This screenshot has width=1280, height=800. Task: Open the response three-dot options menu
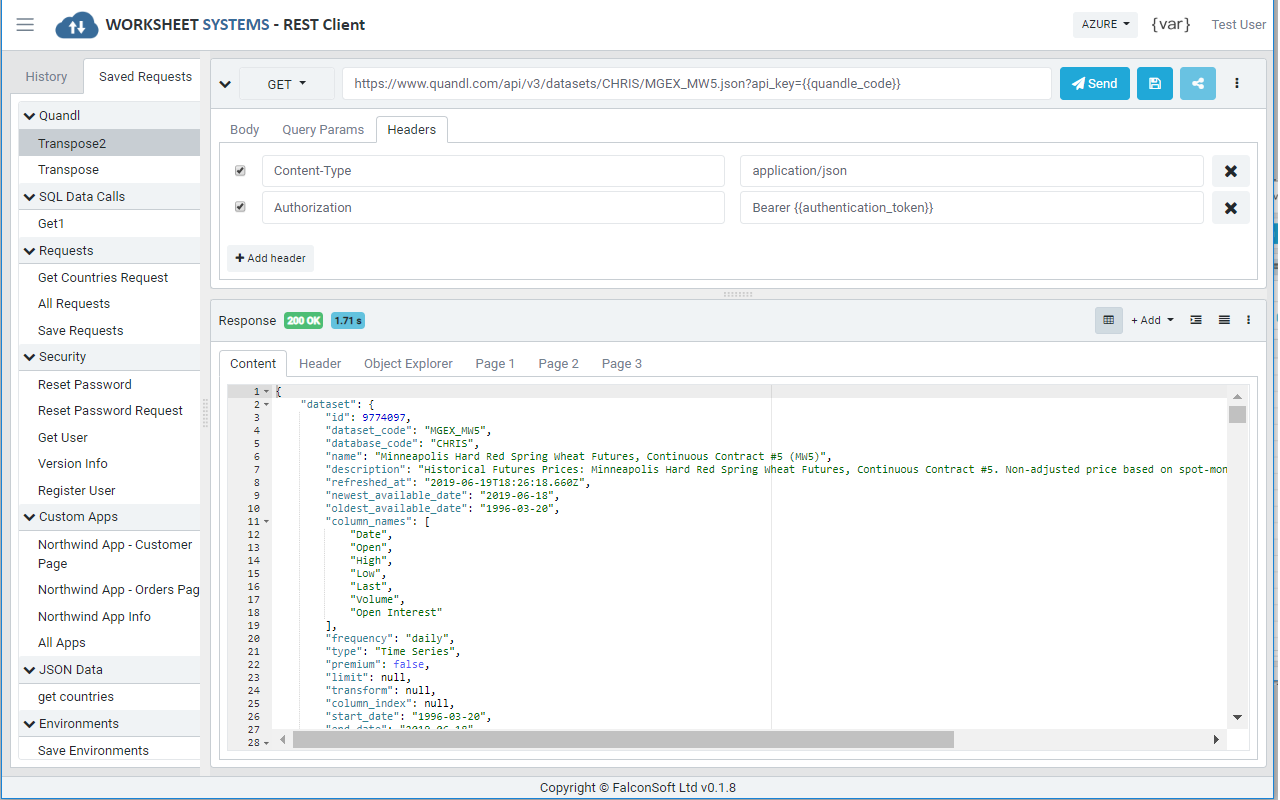[1249, 320]
